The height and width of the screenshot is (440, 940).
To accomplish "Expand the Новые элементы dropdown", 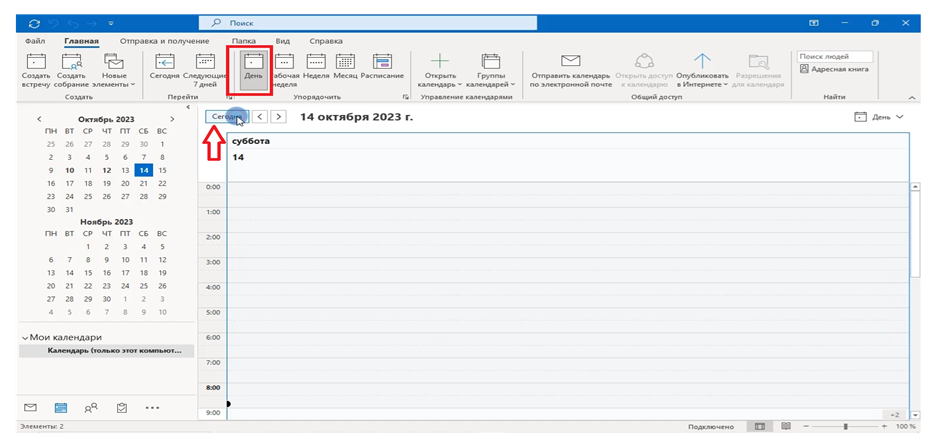I will click(x=114, y=84).
